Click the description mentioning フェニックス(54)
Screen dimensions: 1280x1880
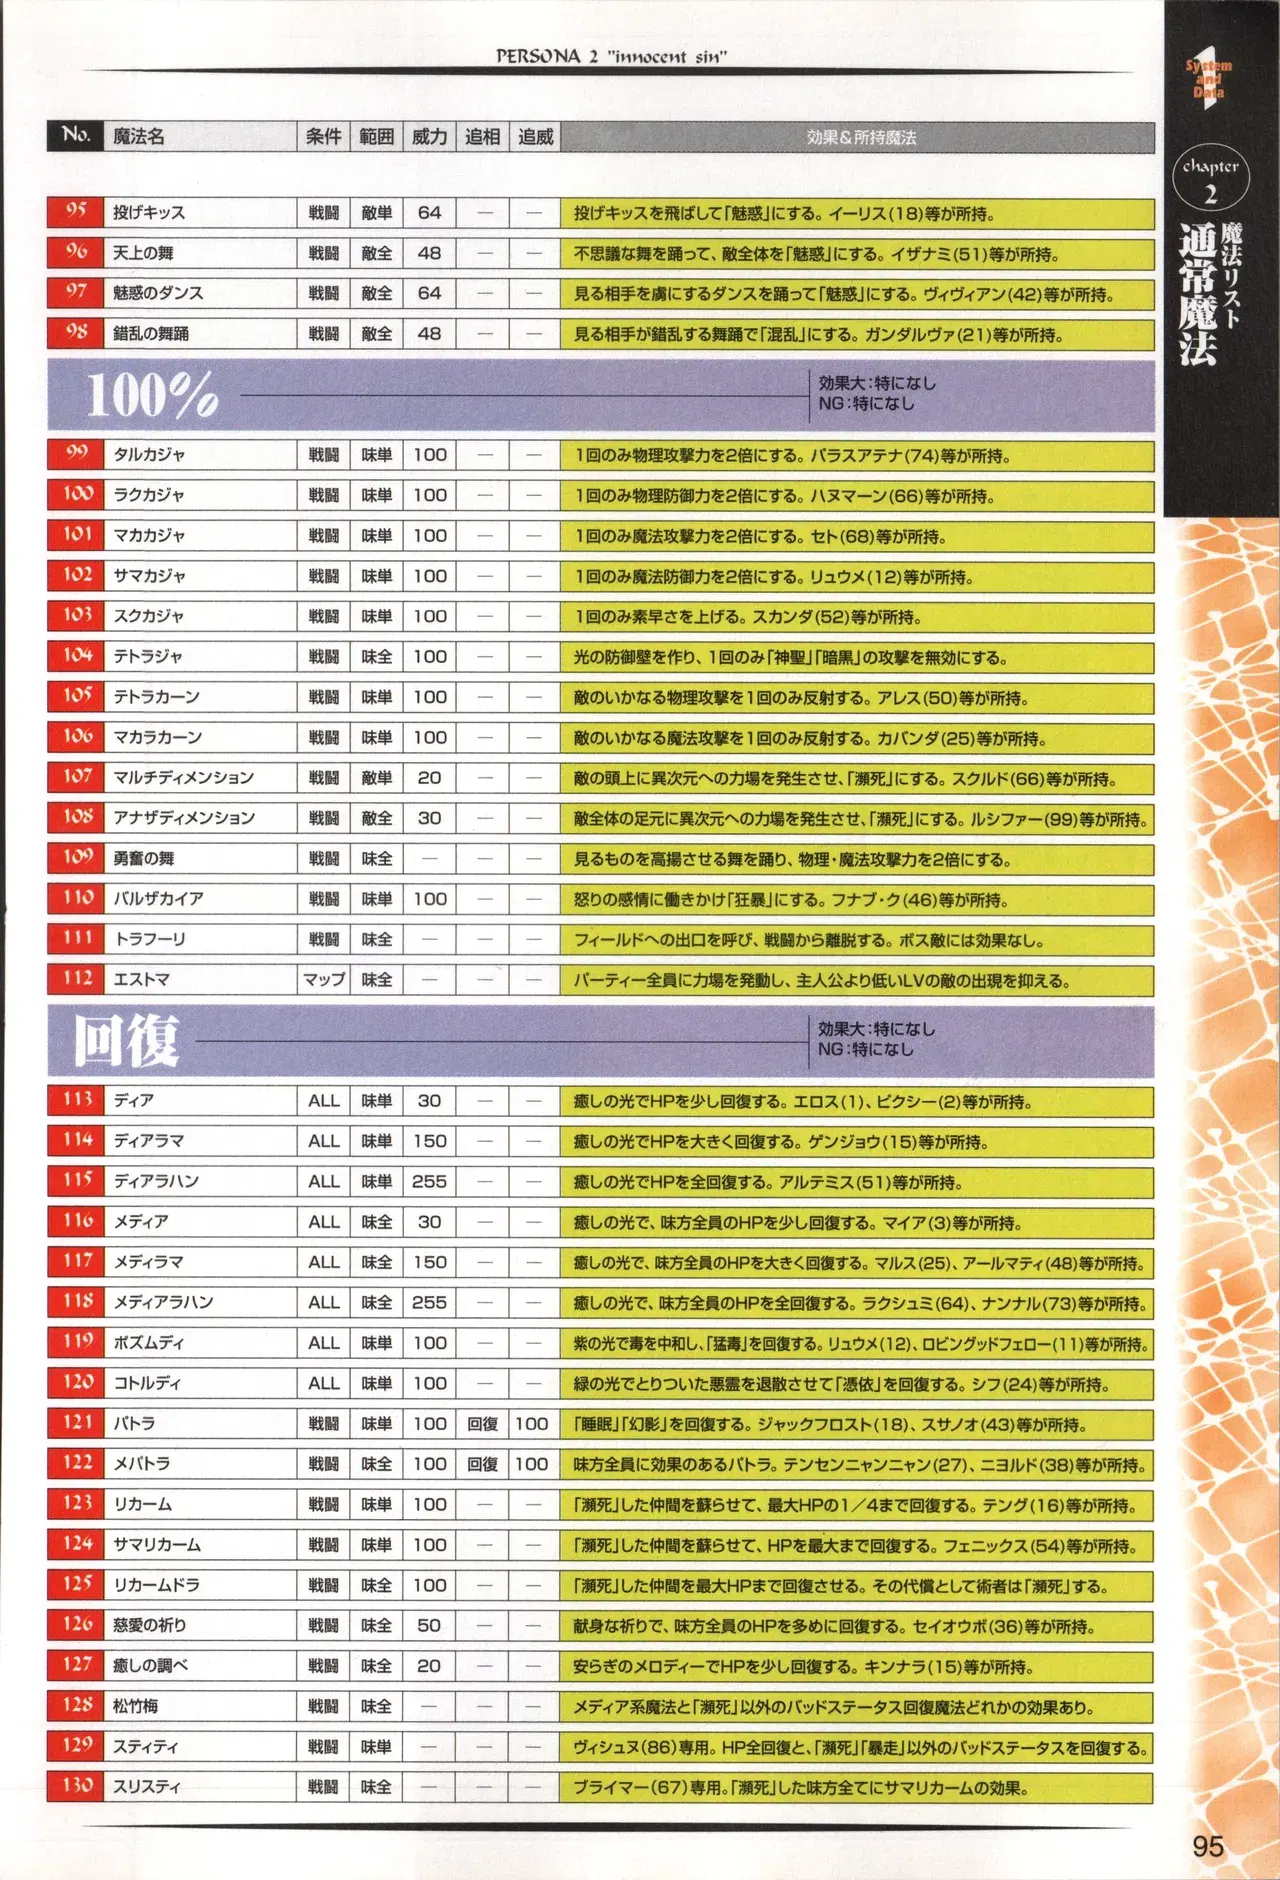pyautogui.click(x=855, y=1547)
